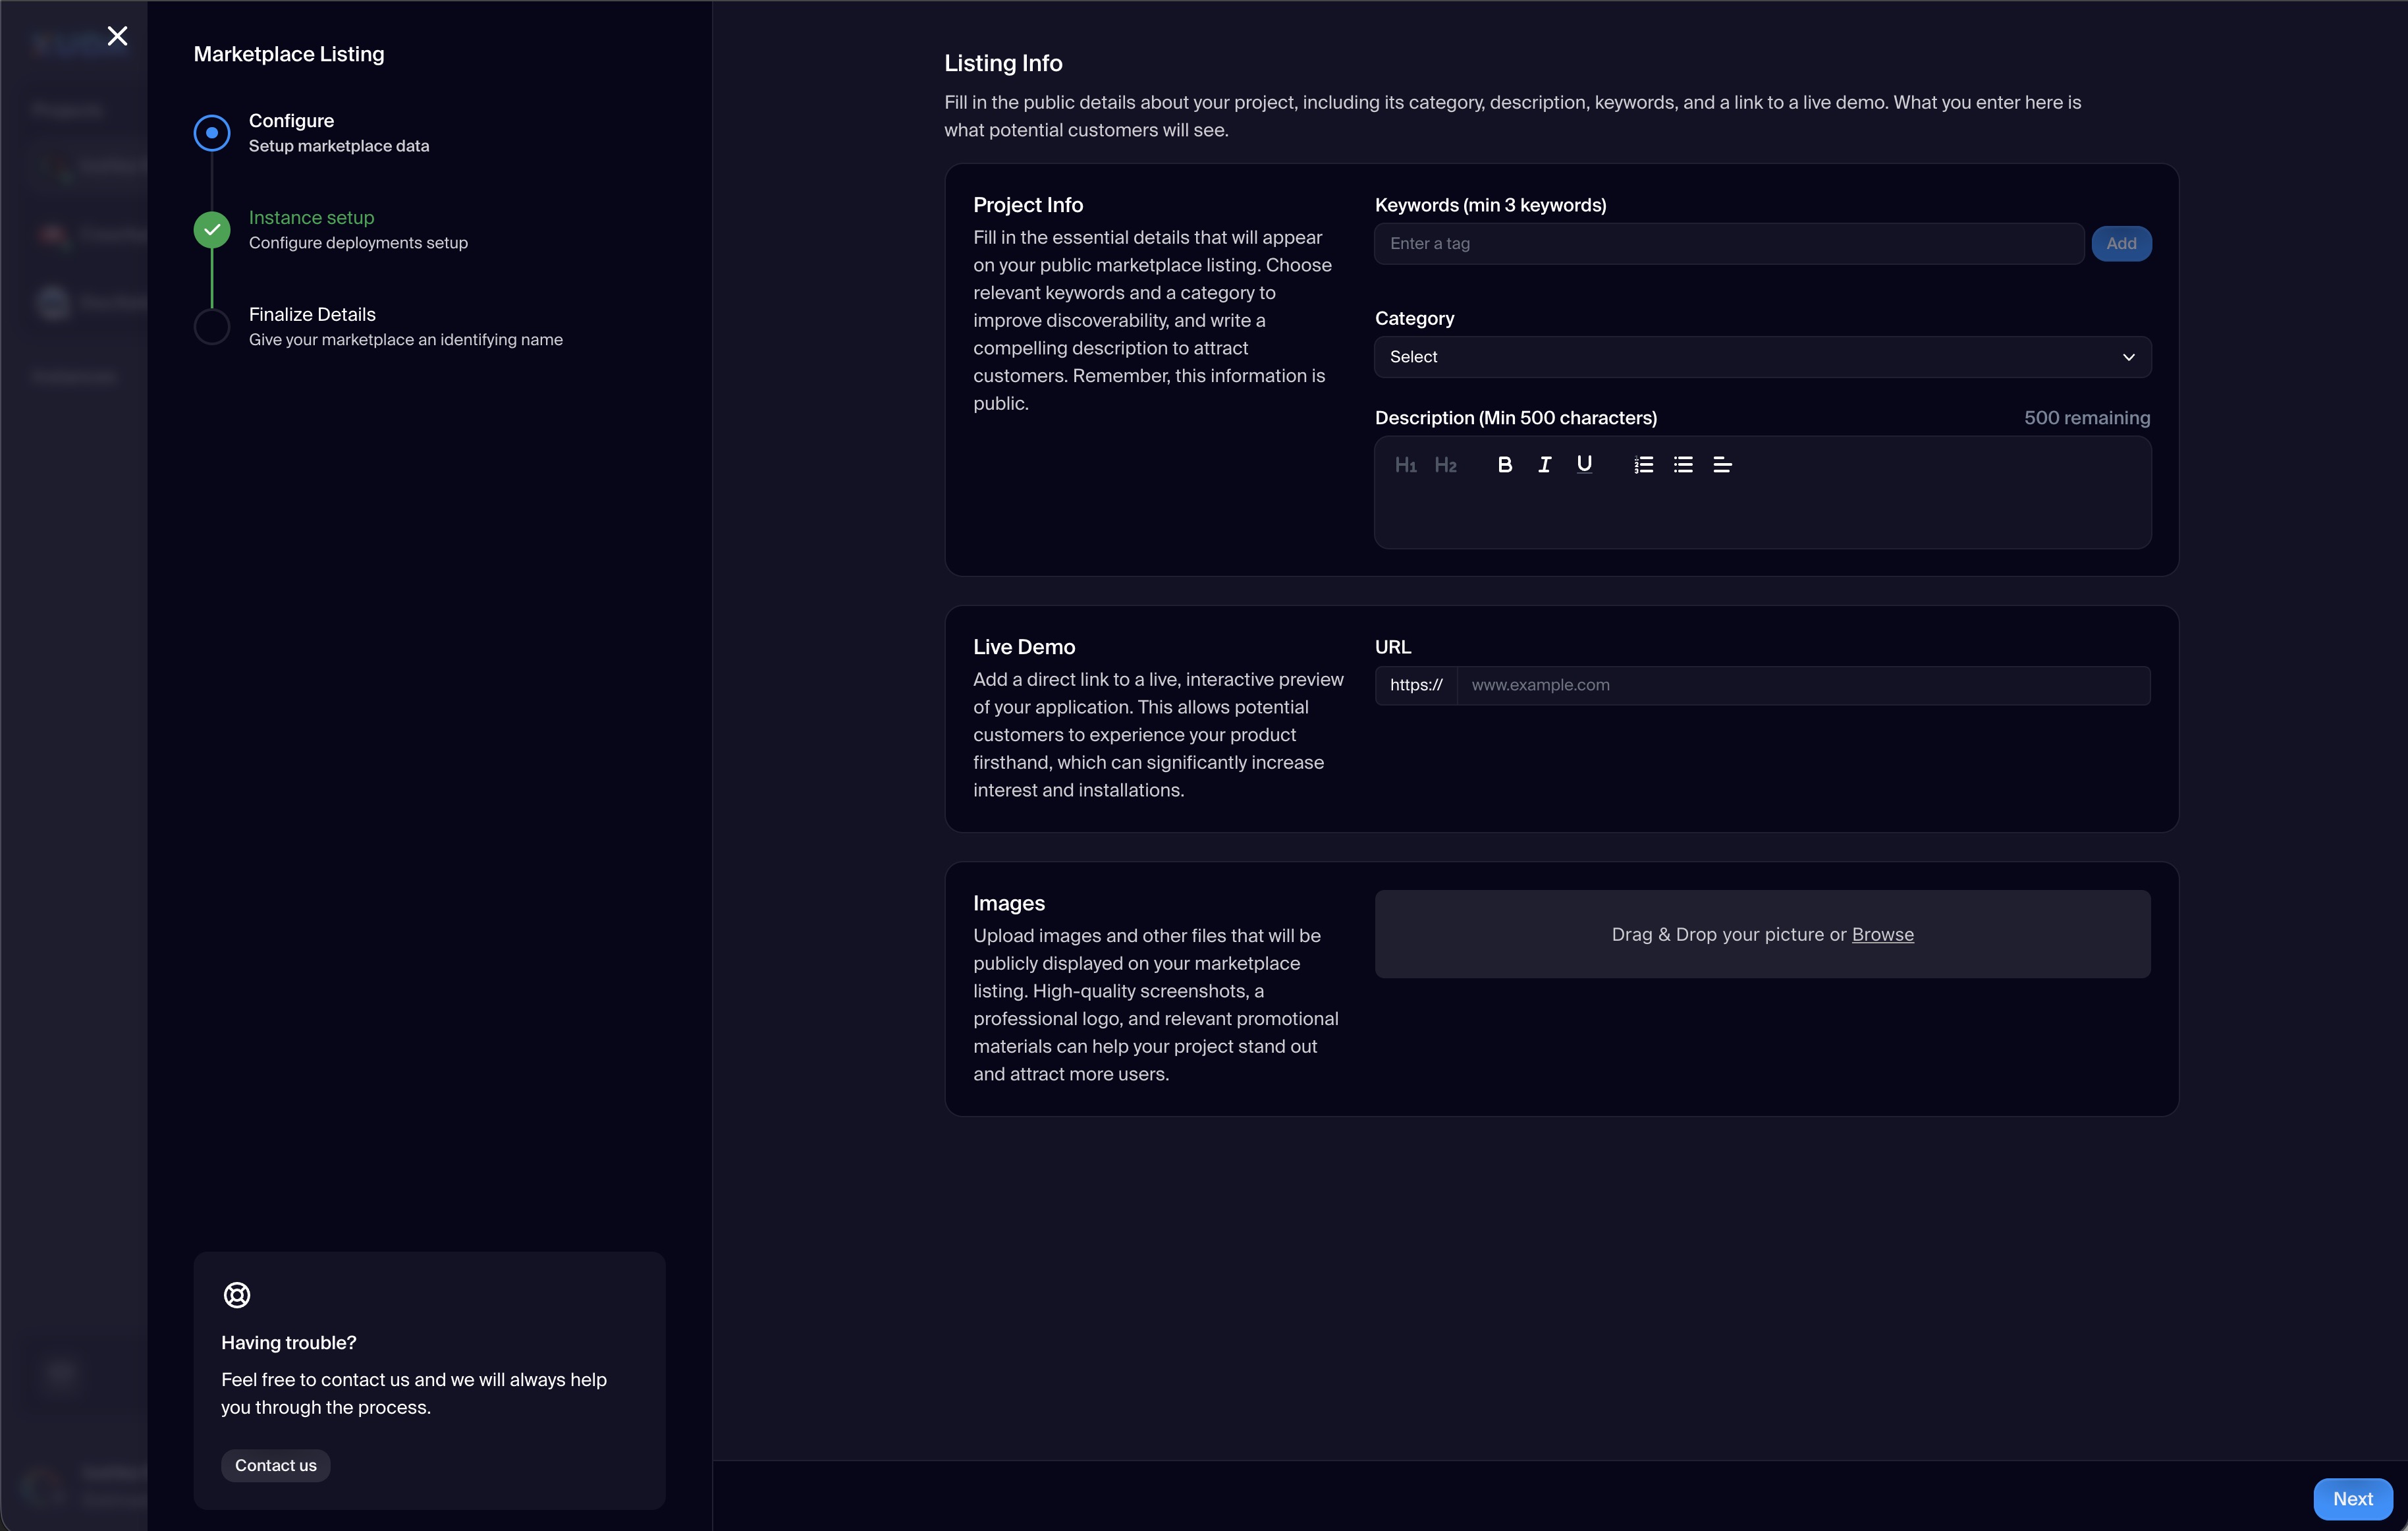
Task: Select the Configure step indicator
Action: click(x=212, y=133)
